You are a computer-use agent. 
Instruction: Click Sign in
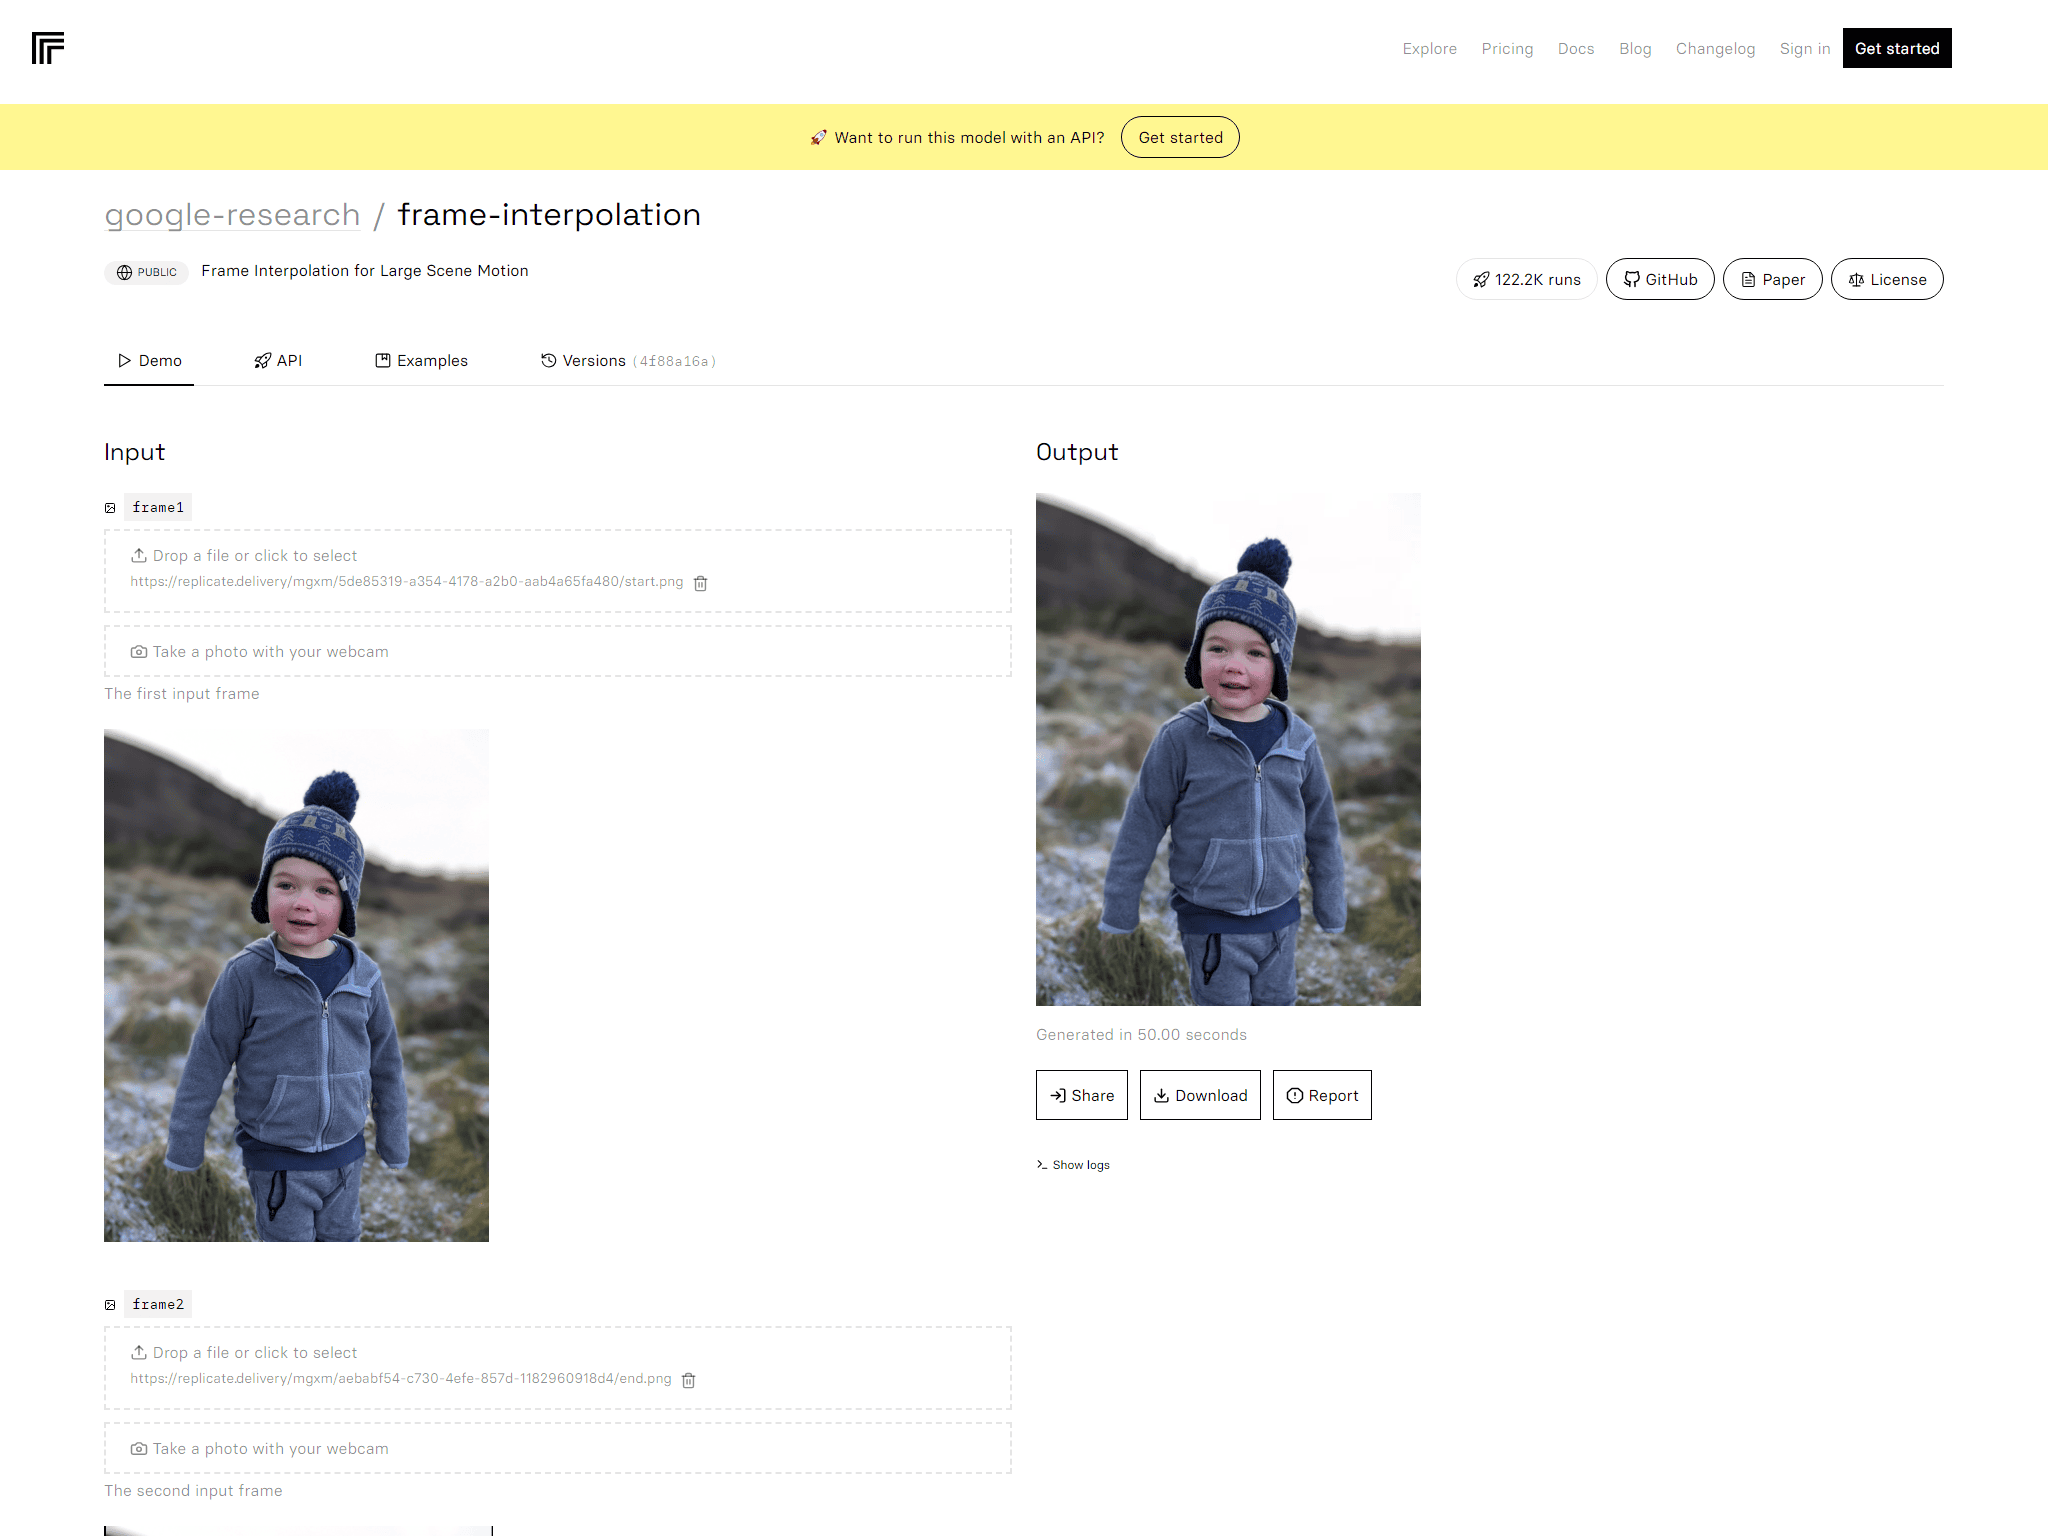pyautogui.click(x=1804, y=48)
